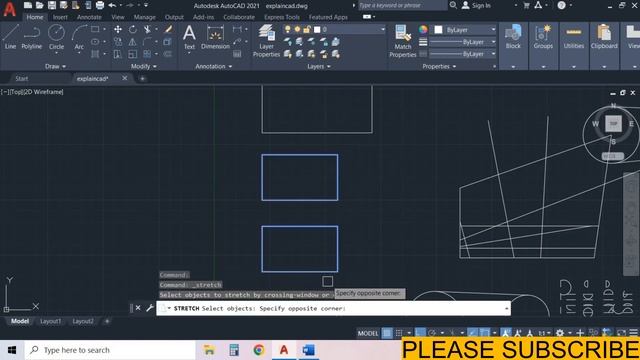
Task: Toggle layer 0 on/off light bulb
Action: [x=288, y=29]
